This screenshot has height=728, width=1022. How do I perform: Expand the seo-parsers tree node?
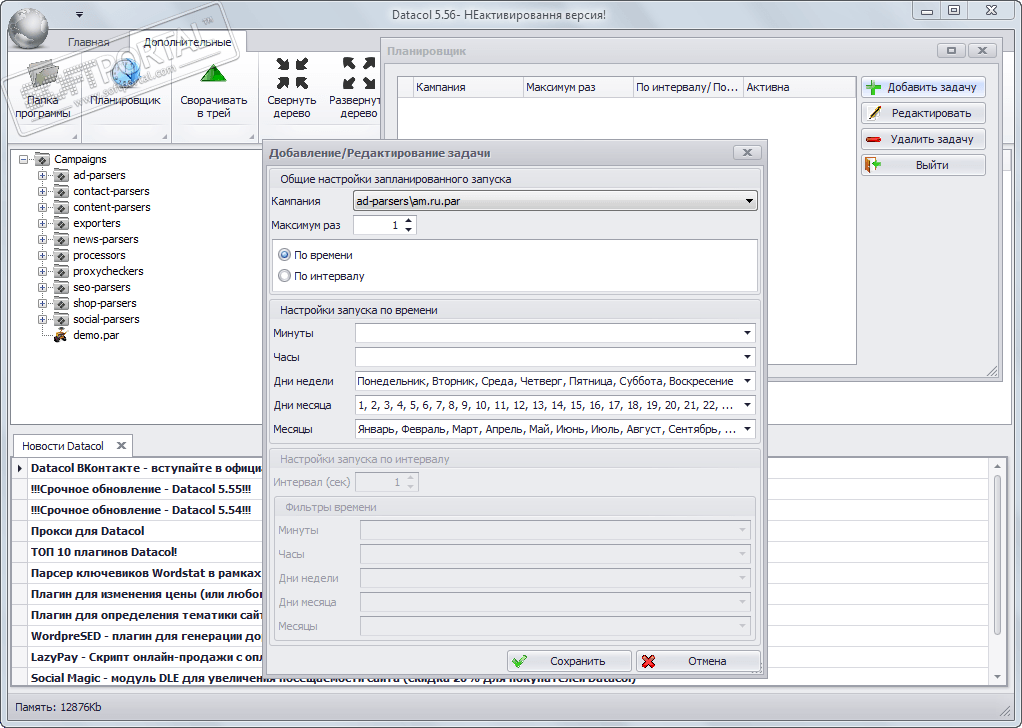coord(42,287)
